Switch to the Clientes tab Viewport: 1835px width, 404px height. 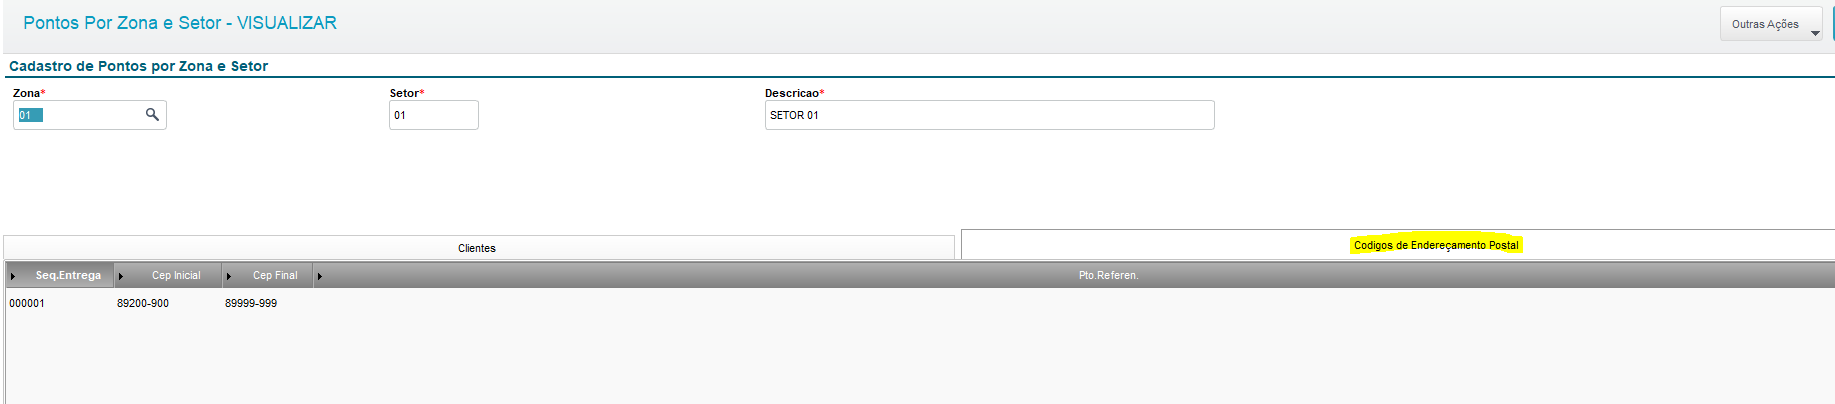(x=479, y=248)
